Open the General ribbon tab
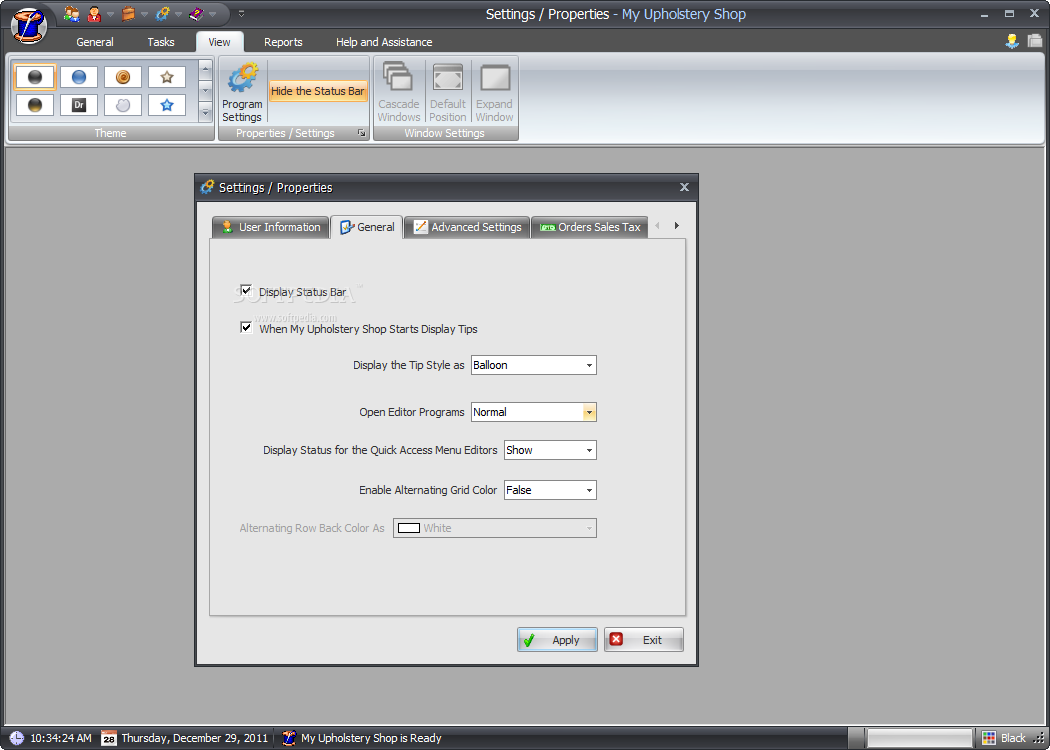1050x750 pixels. 94,42
